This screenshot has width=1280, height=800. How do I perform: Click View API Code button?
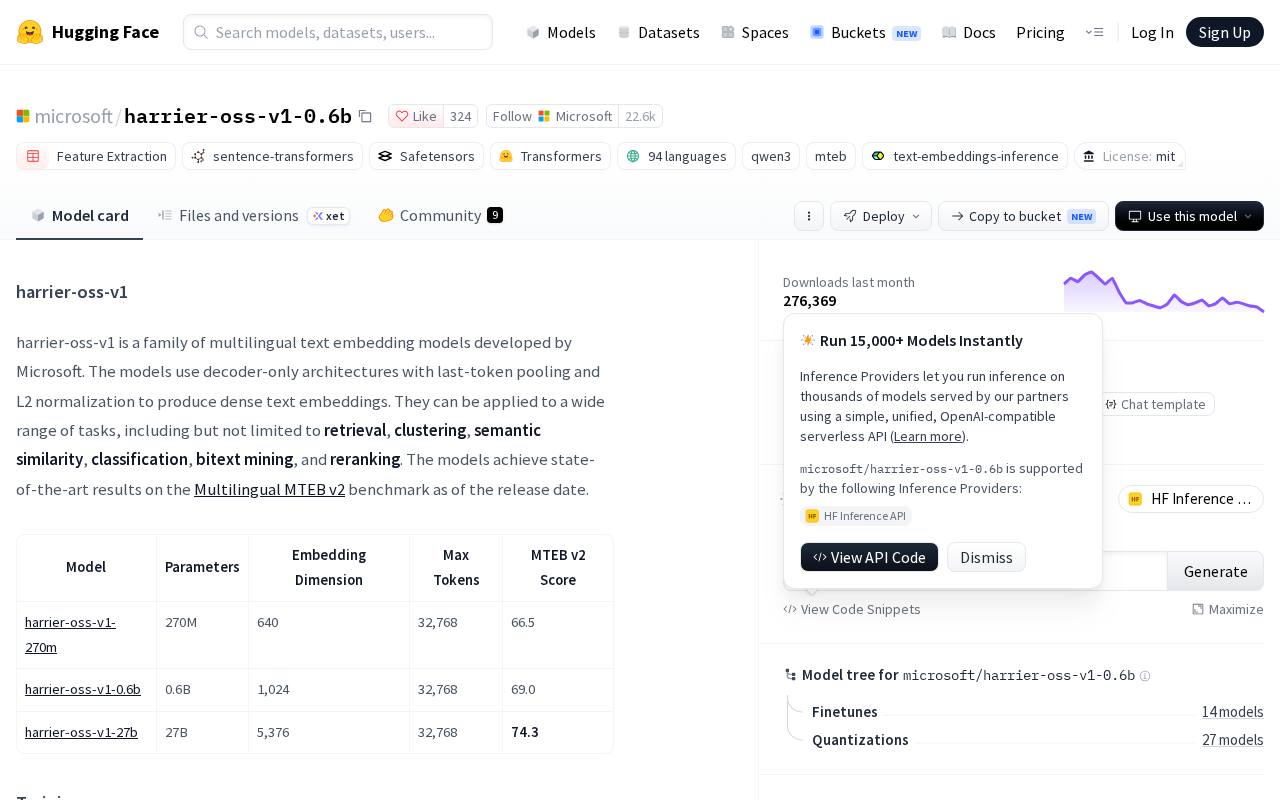(x=869, y=557)
